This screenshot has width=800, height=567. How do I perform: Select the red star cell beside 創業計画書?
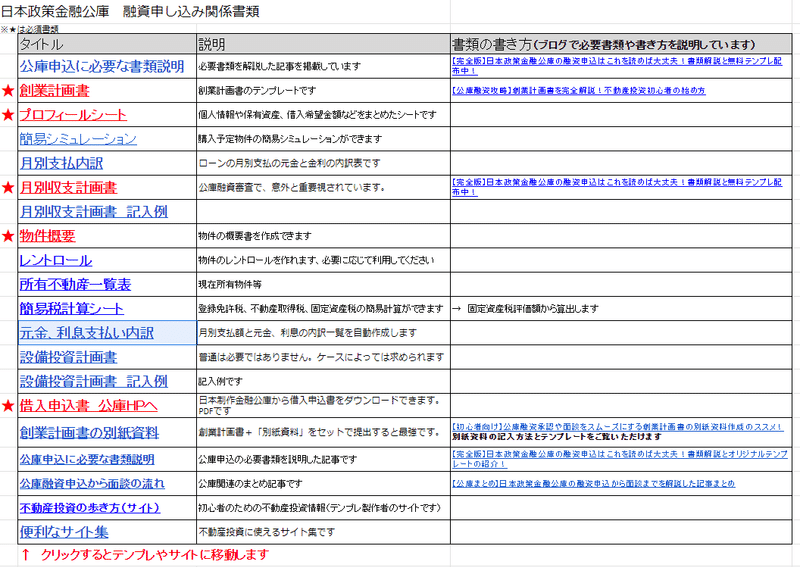click(x=8, y=91)
